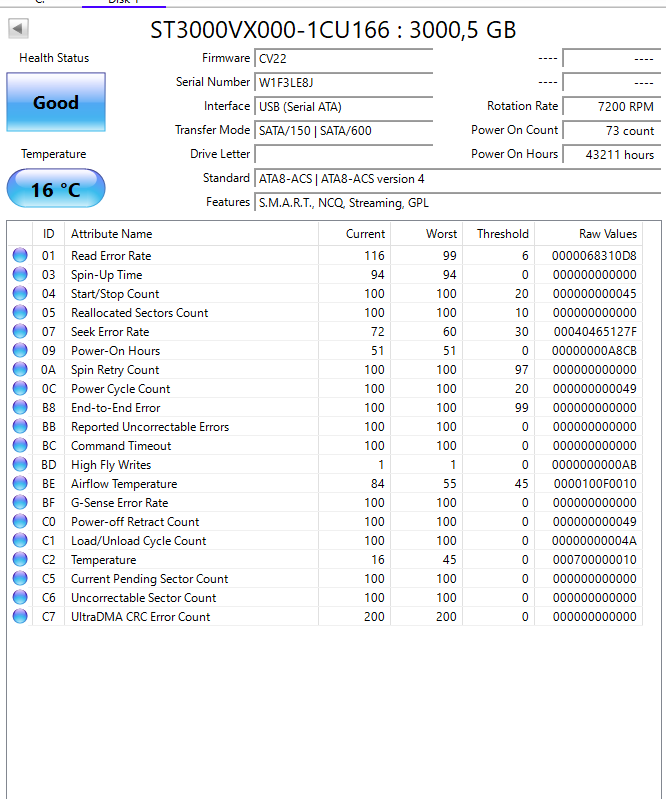The height and width of the screenshot is (799, 666).
Task: Click ID cell C5
Action: [48, 579]
